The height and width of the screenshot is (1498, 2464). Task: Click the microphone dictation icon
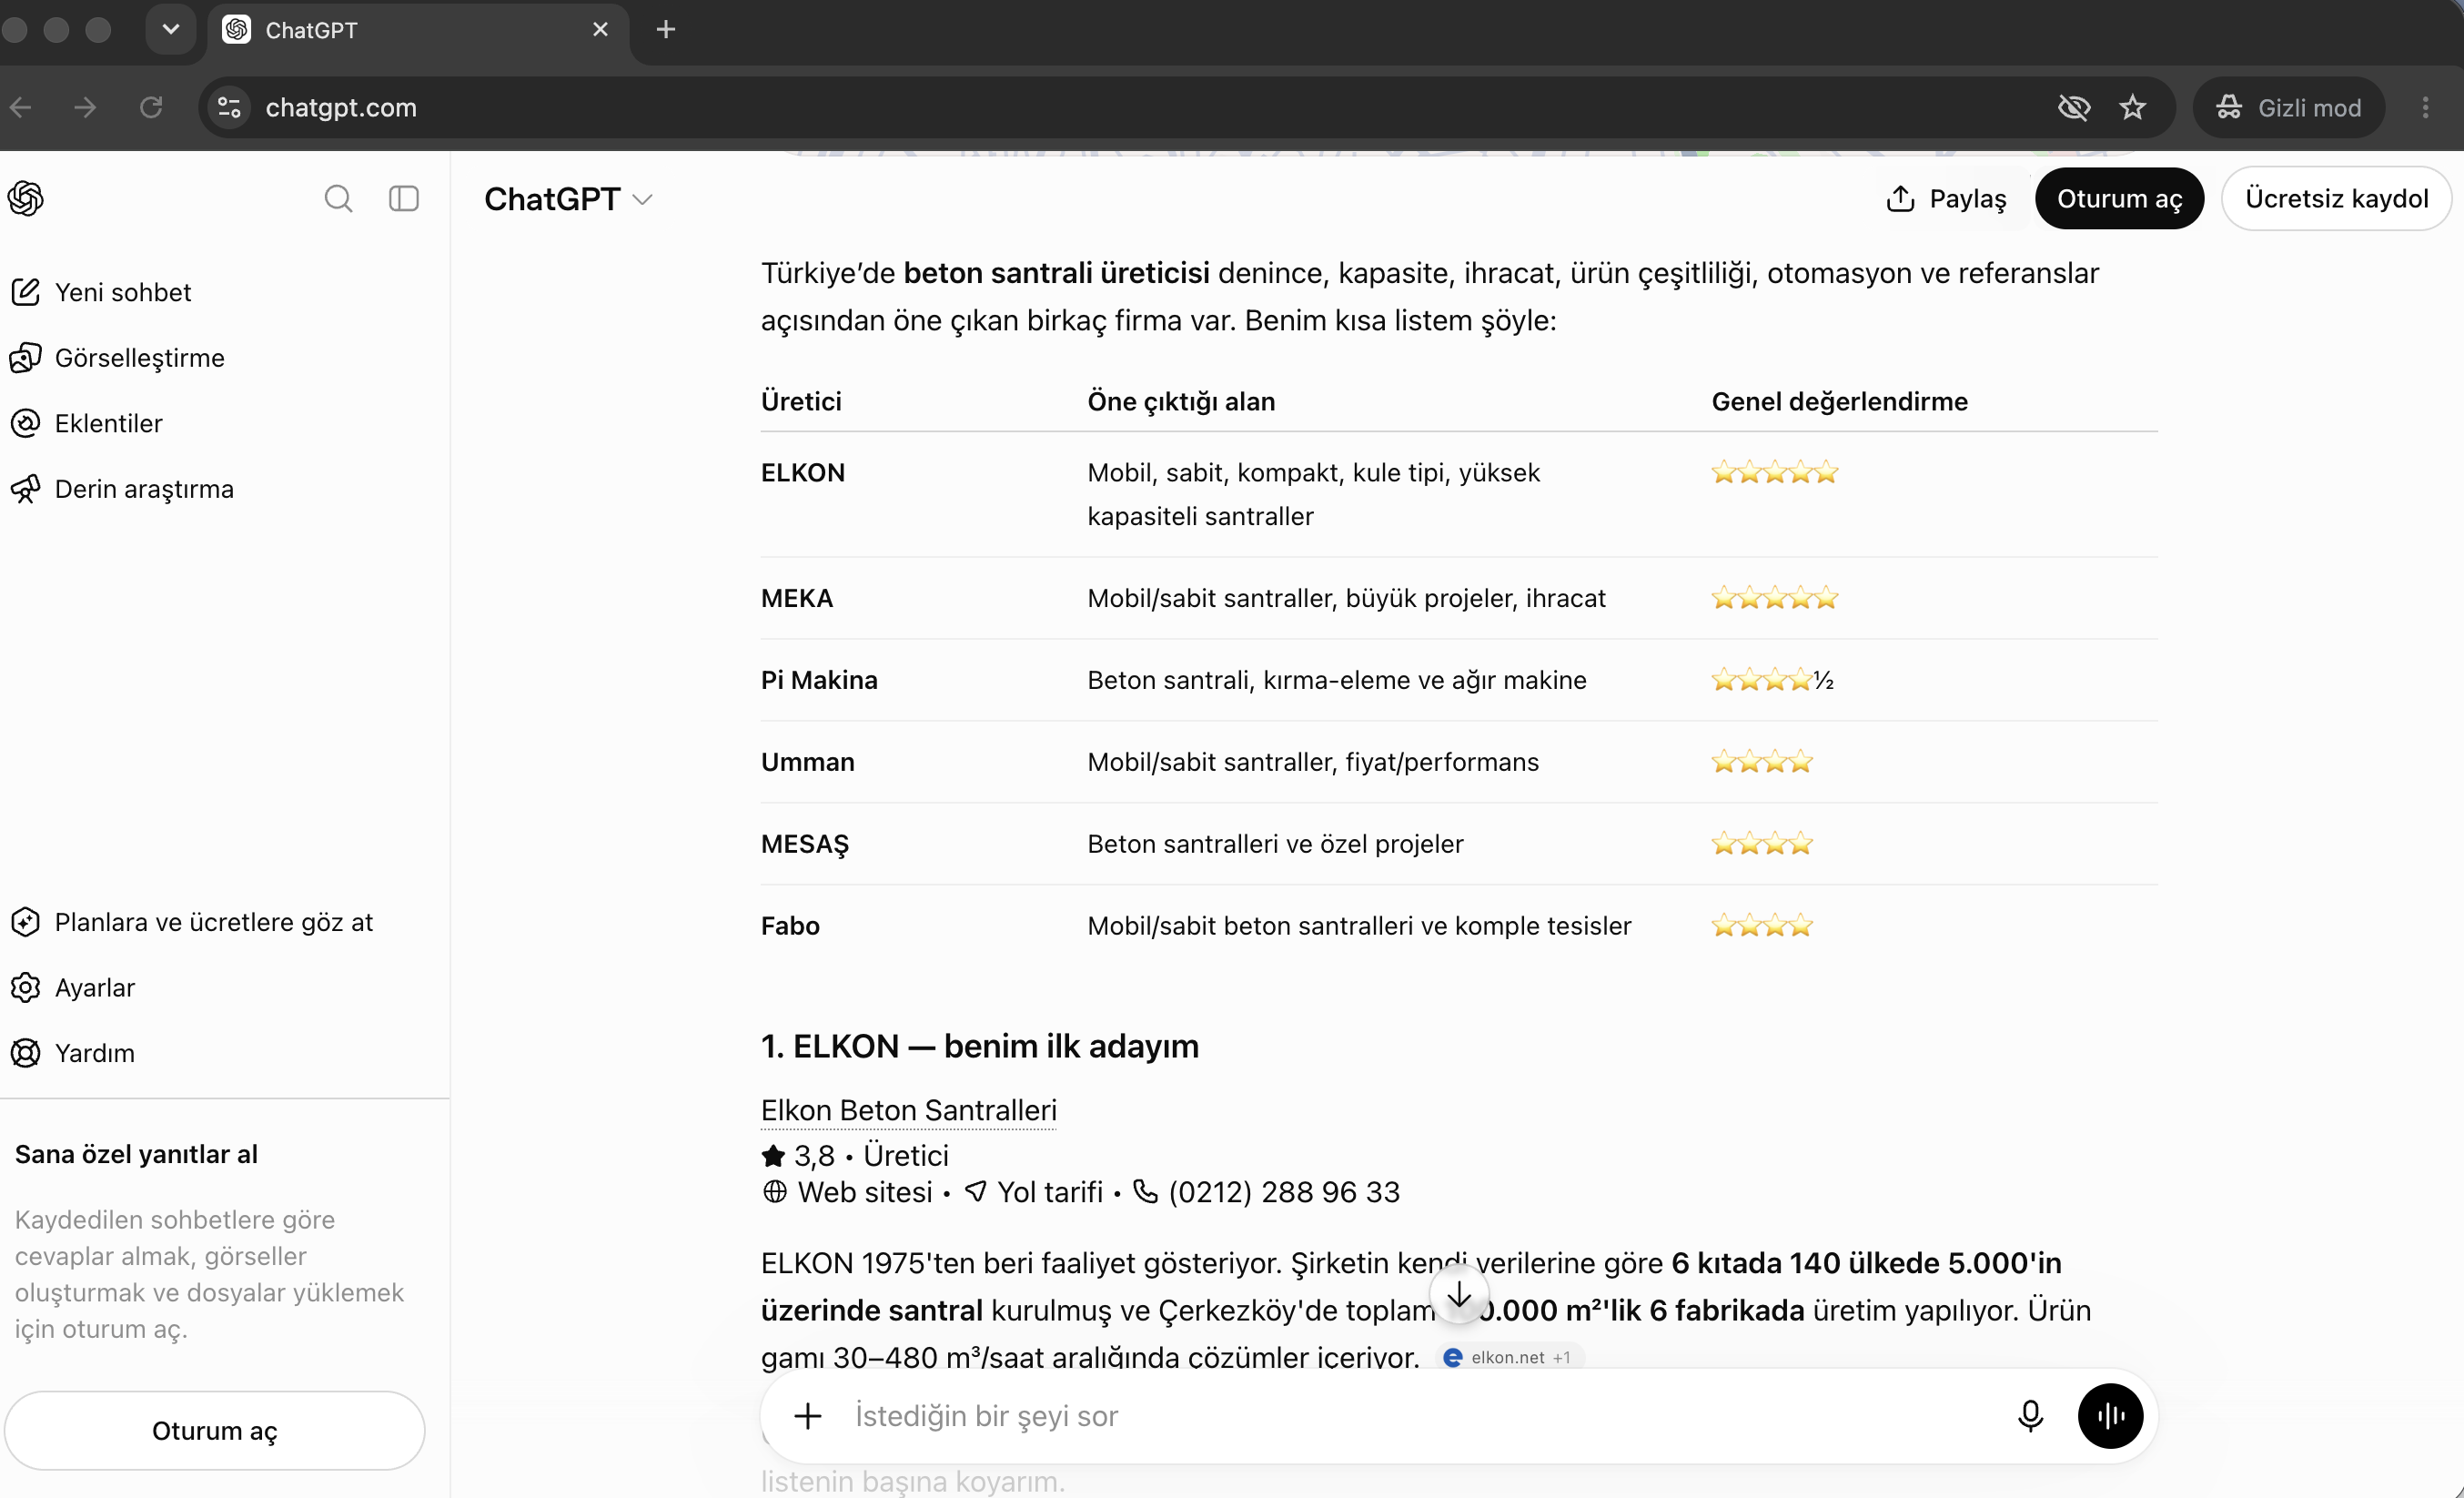2030,1415
